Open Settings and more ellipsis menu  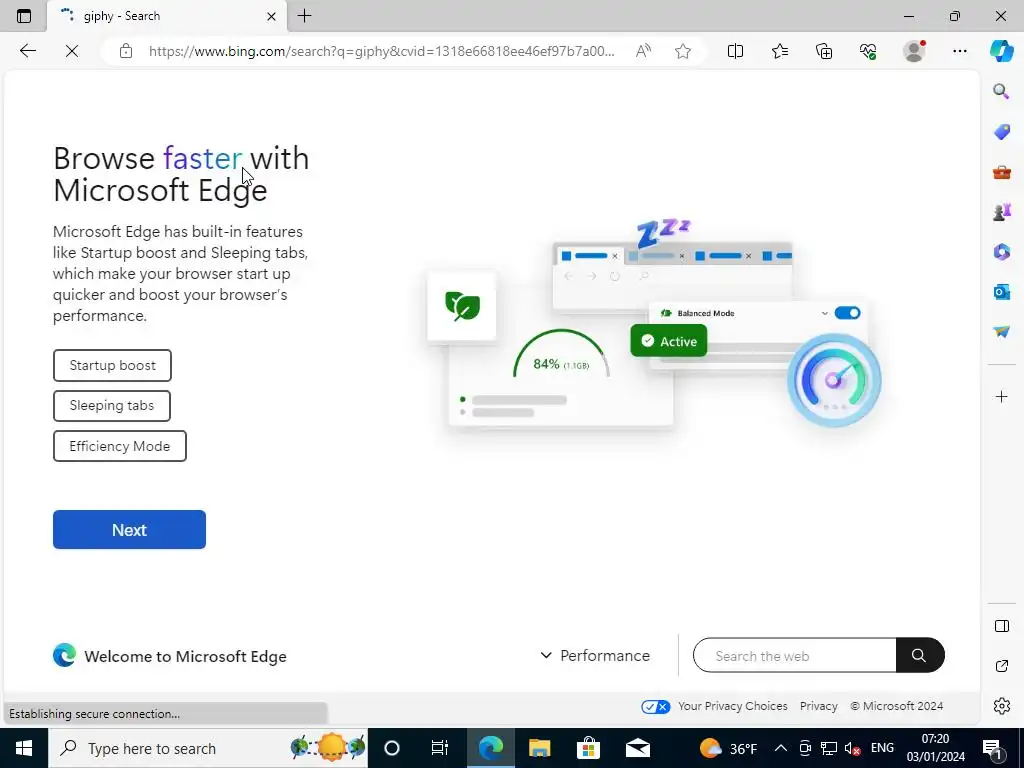tap(959, 51)
